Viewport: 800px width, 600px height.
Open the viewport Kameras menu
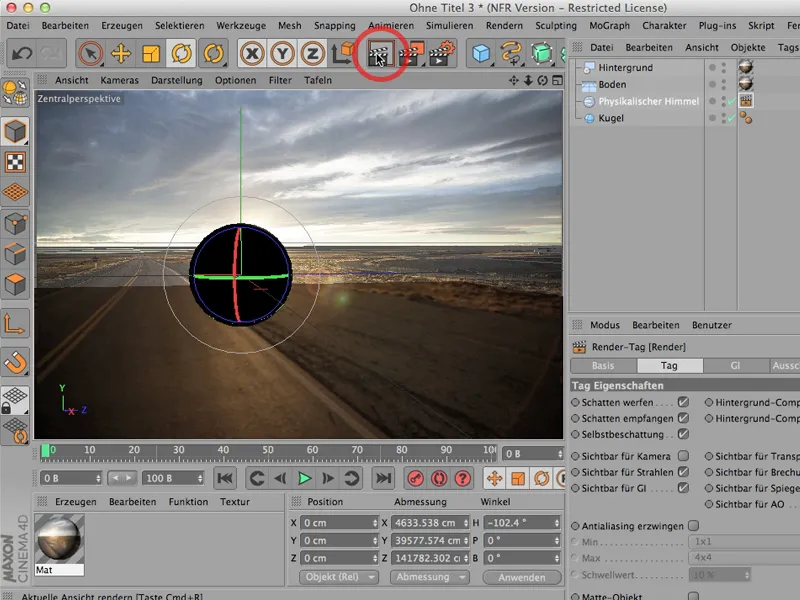tap(119, 80)
